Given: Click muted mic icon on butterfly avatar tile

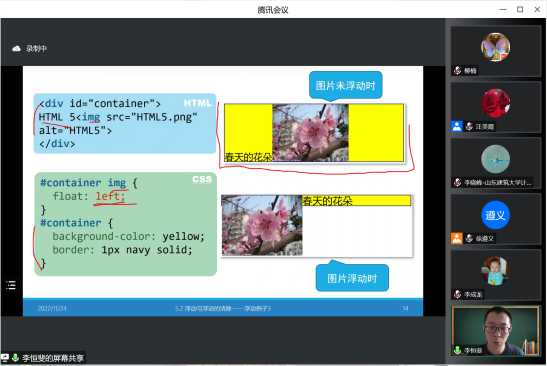Looking at the screenshot, I should 458,71.
